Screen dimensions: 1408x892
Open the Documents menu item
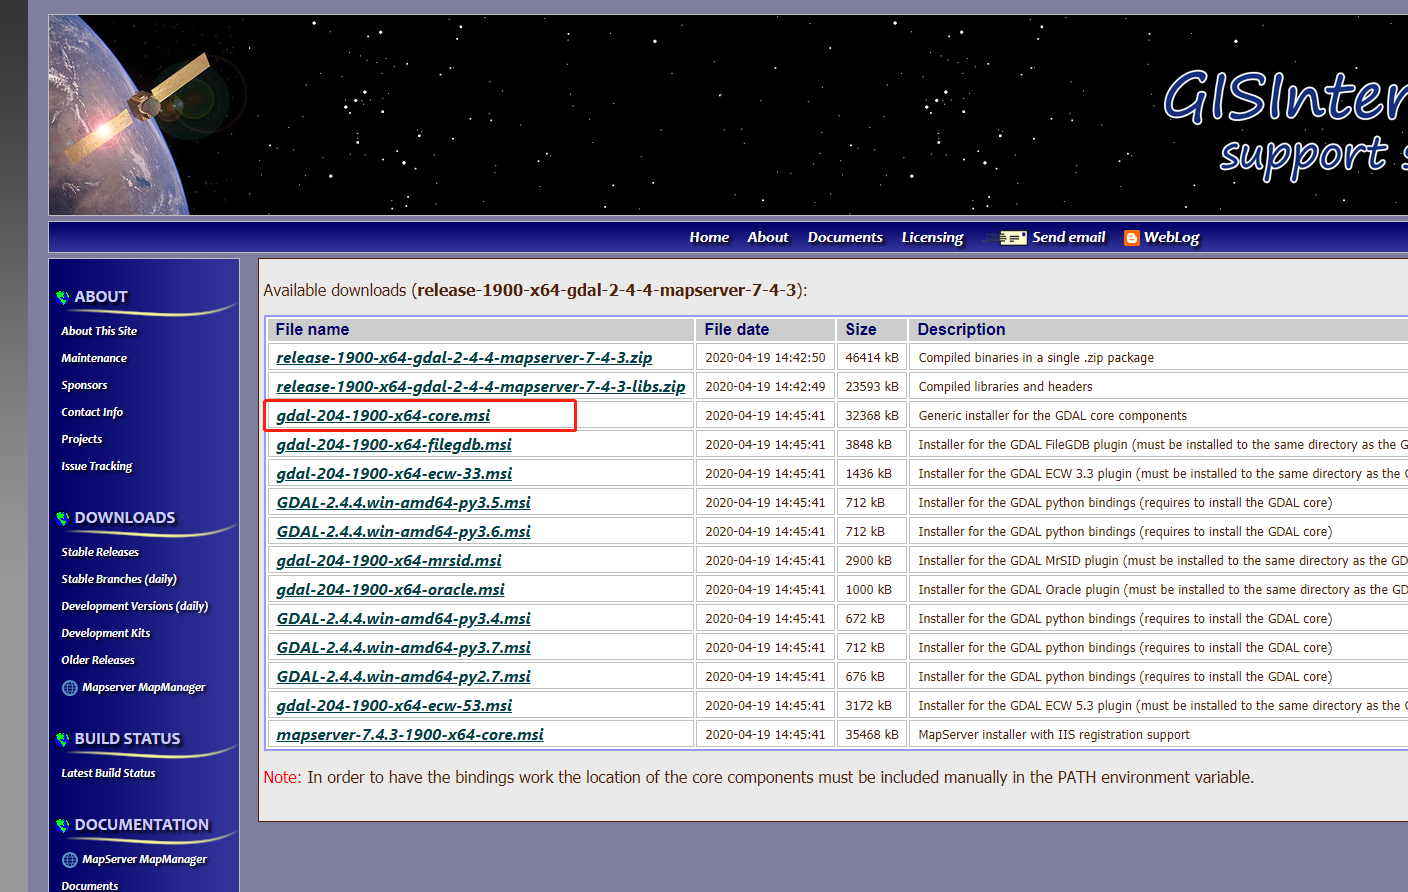tap(845, 237)
